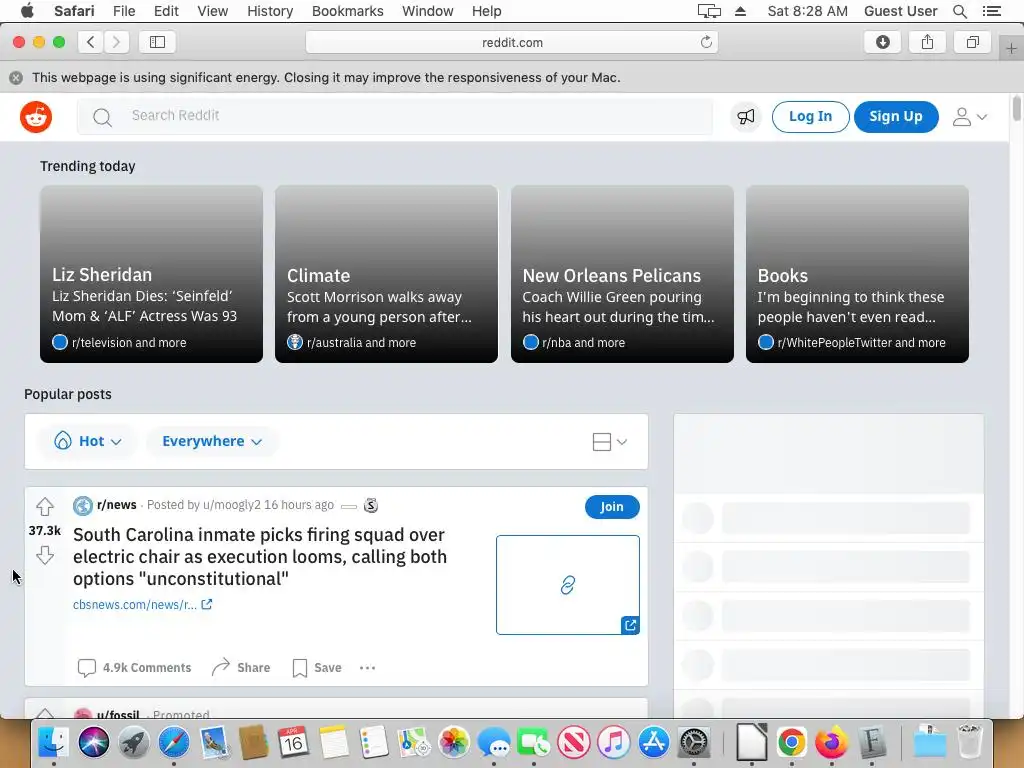Open the Bookmarks menu
This screenshot has height=768, width=1024.
[x=347, y=11]
